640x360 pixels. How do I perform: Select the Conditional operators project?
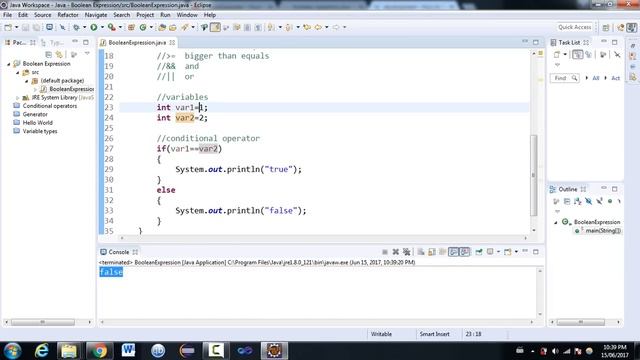coord(49,106)
